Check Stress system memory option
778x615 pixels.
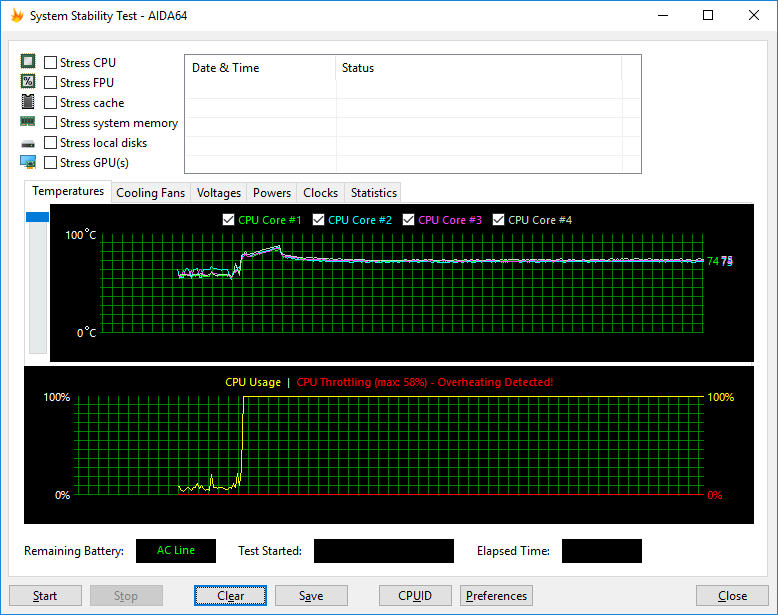tap(50, 123)
